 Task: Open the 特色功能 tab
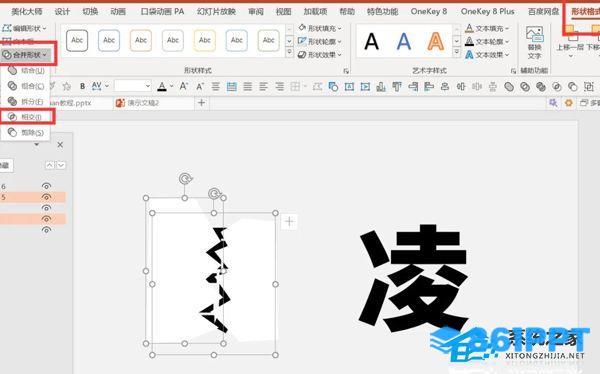coord(382,12)
